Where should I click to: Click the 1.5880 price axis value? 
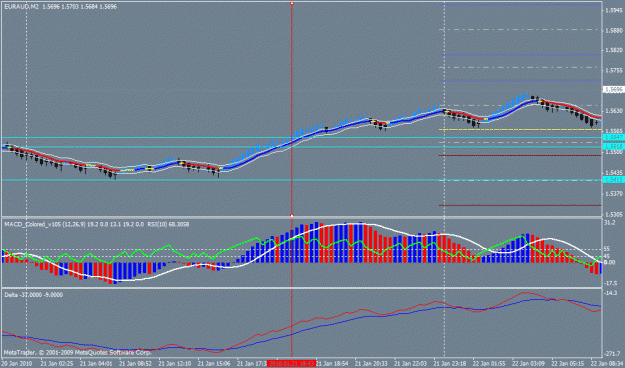(614, 30)
